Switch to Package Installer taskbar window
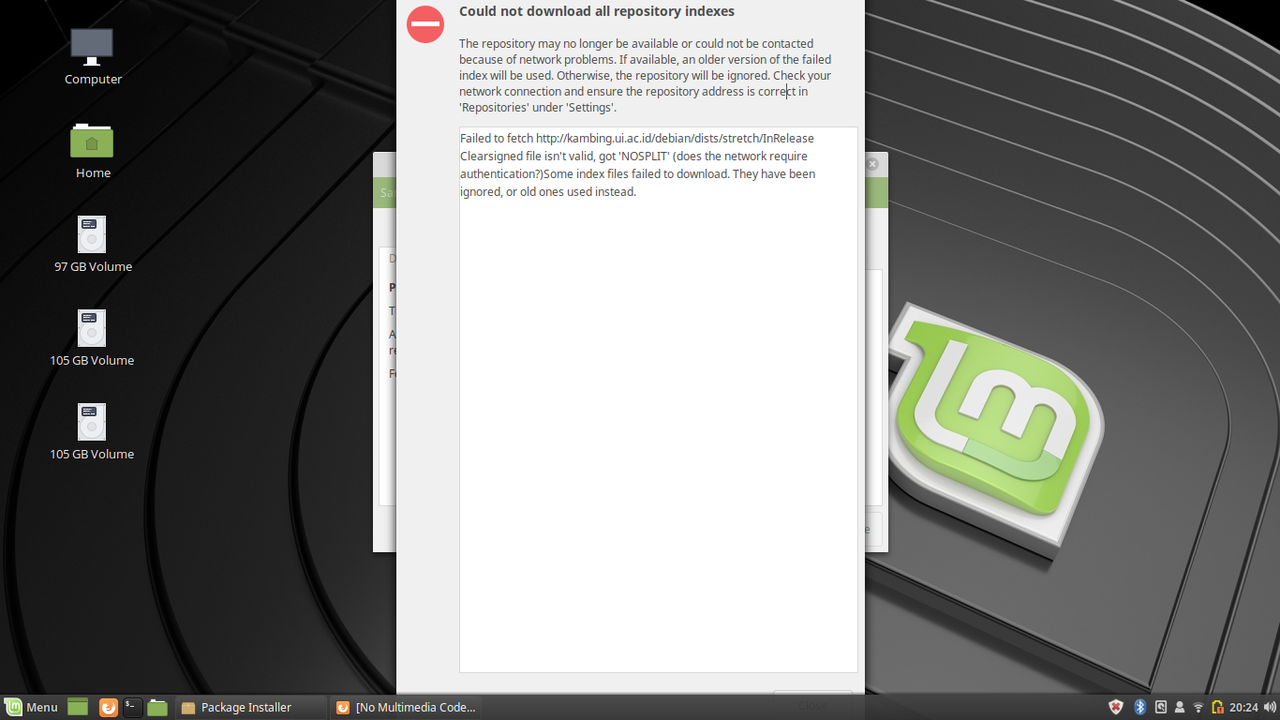The height and width of the screenshot is (720, 1280). pos(251,707)
